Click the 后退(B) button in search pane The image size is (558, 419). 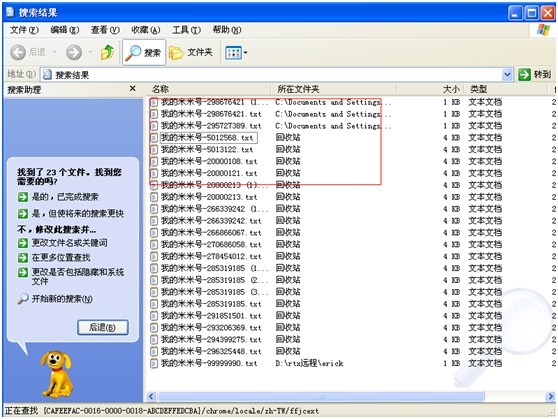pyautogui.click(x=102, y=327)
